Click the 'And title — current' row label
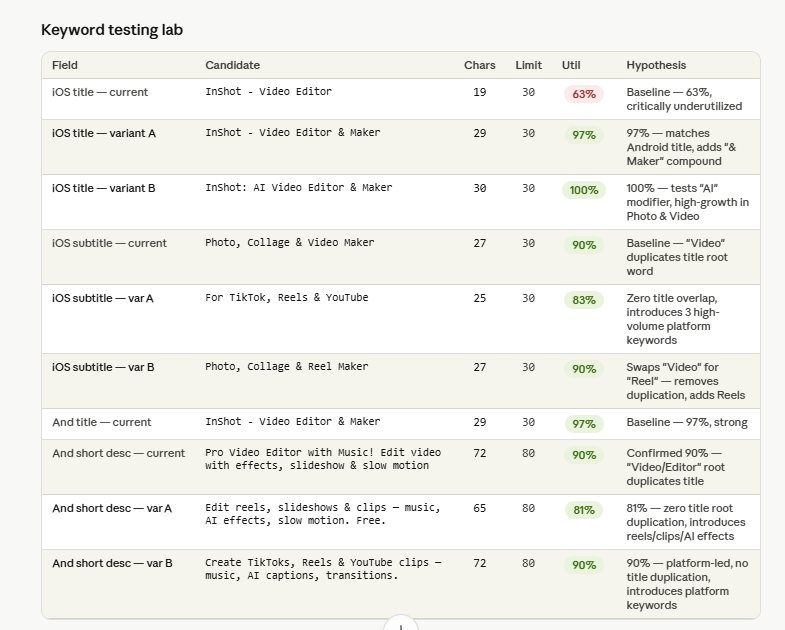Viewport: 785px width, 630px height. [102, 422]
